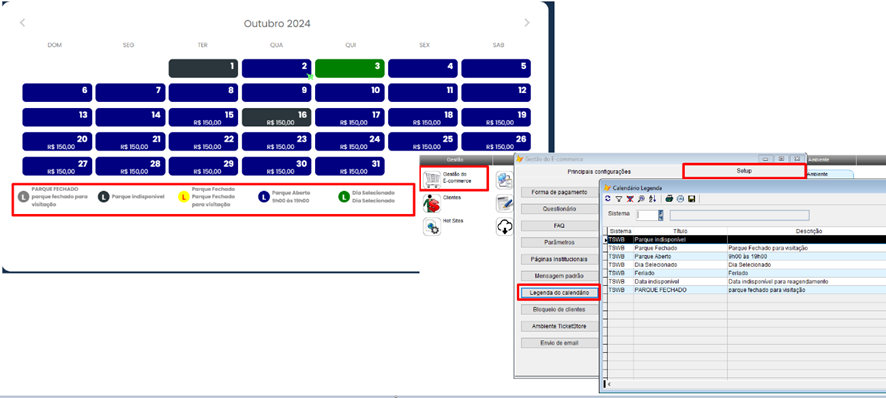Click the clear filter icon in toolbar
Image resolution: width=886 pixels, height=398 pixels.
pyautogui.click(x=630, y=198)
